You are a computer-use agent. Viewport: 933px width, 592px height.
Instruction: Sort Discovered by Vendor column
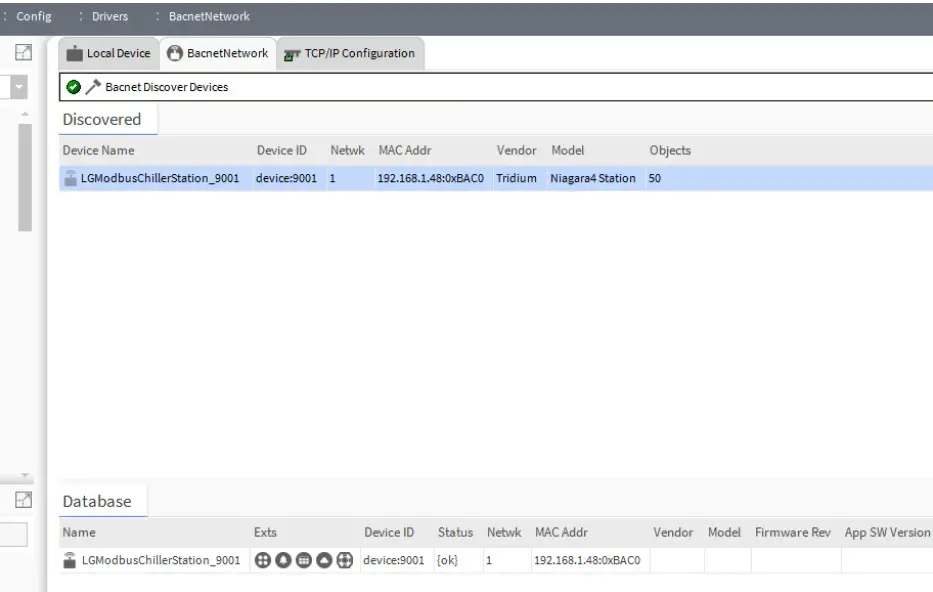pos(516,151)
